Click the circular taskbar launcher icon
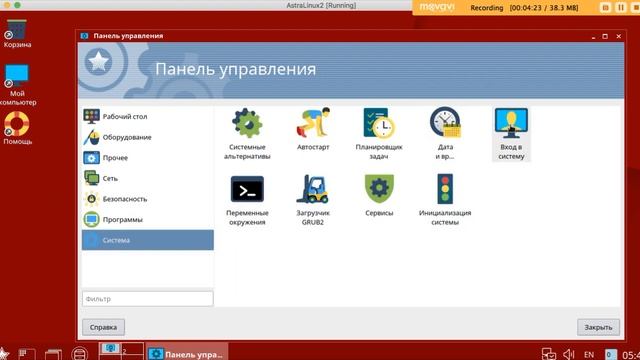 coord(79,353)
